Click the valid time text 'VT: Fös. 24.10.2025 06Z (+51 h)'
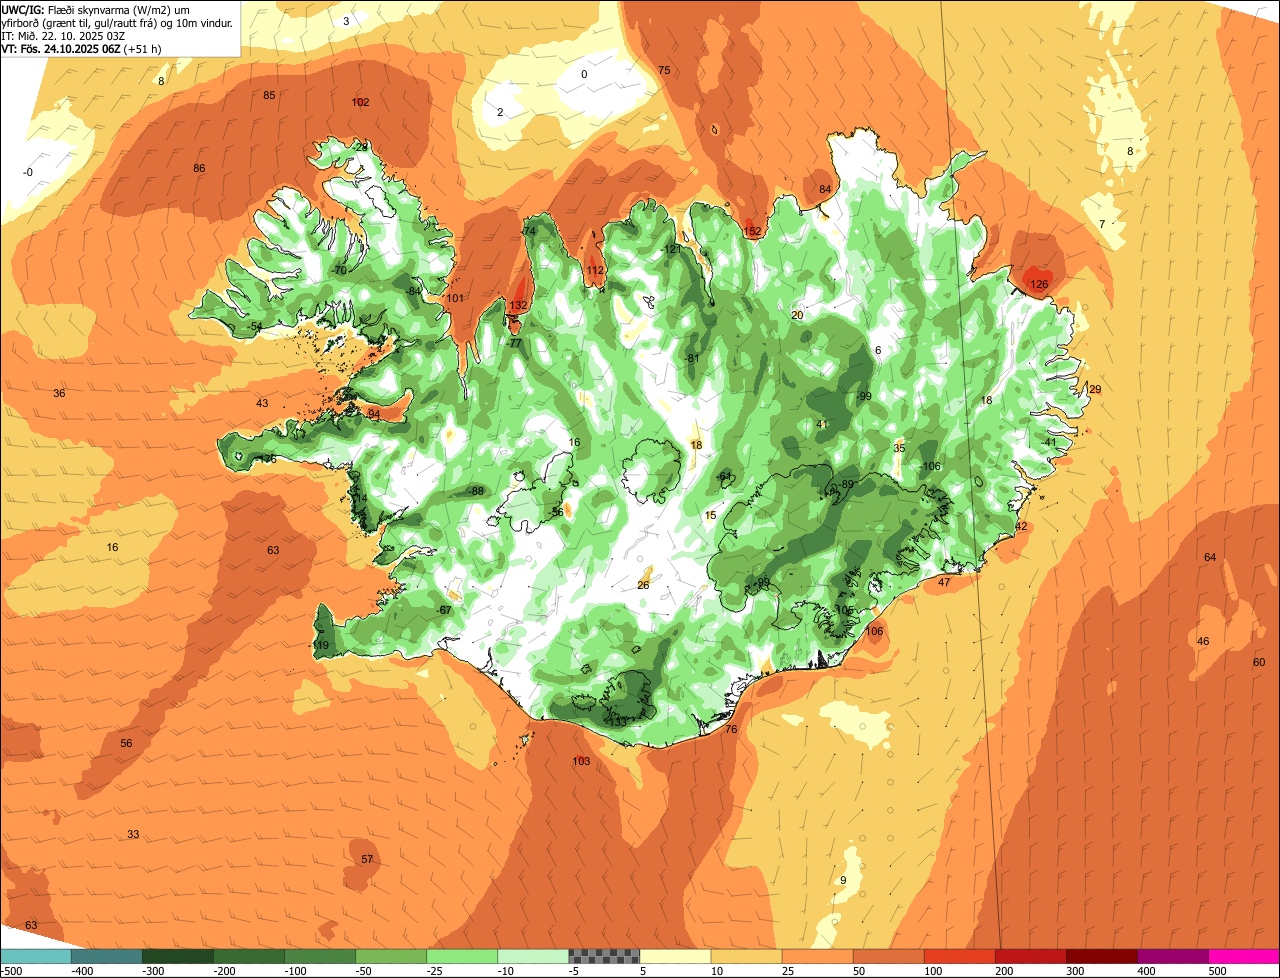 coord(82,48)
